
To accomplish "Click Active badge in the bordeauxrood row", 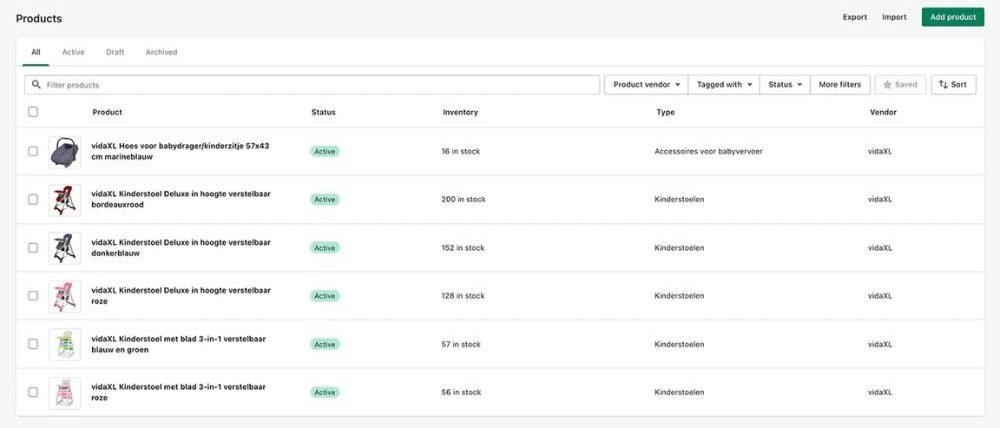I will tap(325, 200).
